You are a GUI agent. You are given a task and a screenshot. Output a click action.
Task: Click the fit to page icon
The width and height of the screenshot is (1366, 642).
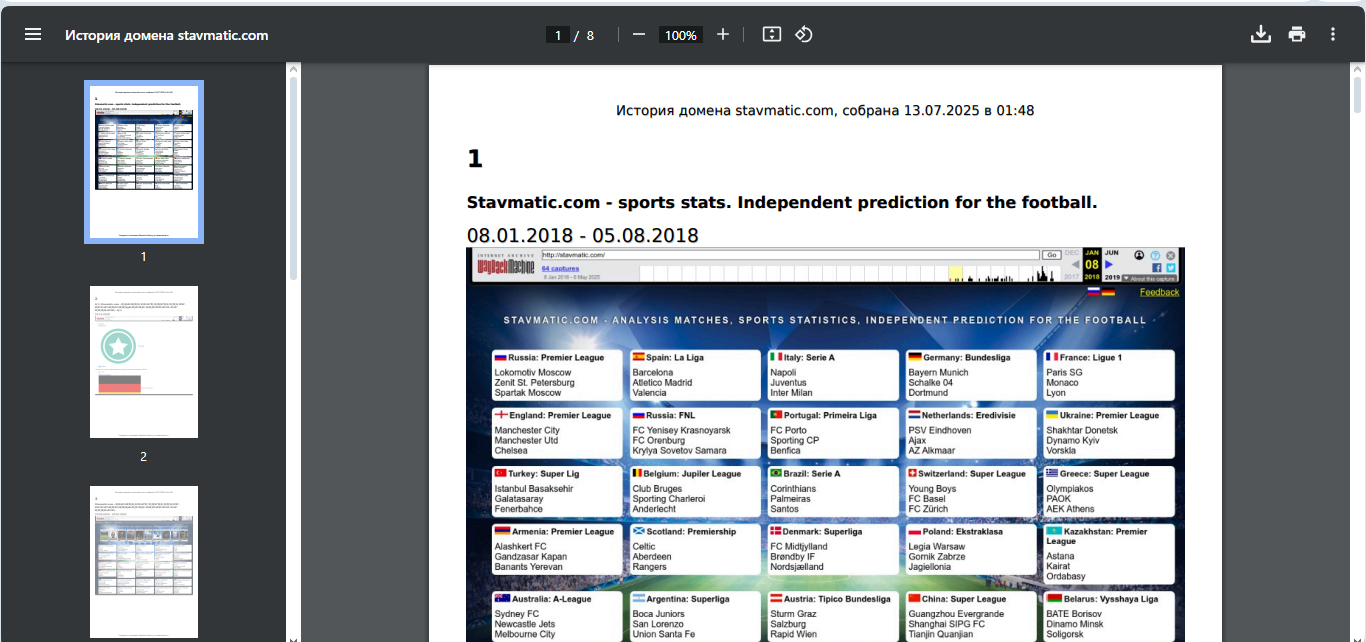click(x=771, y=35)
